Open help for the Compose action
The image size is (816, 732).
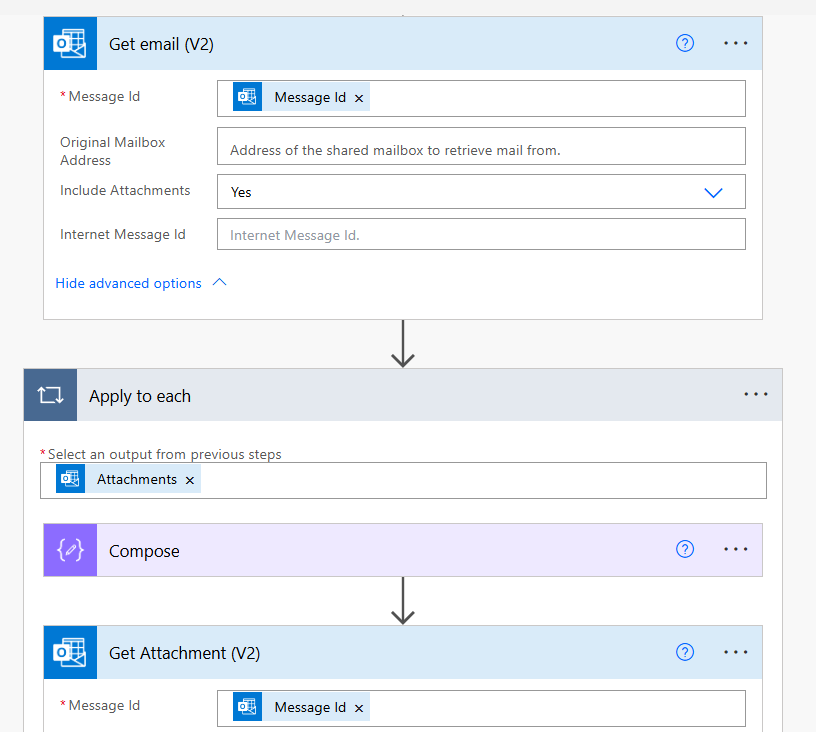tap(685, 549)
